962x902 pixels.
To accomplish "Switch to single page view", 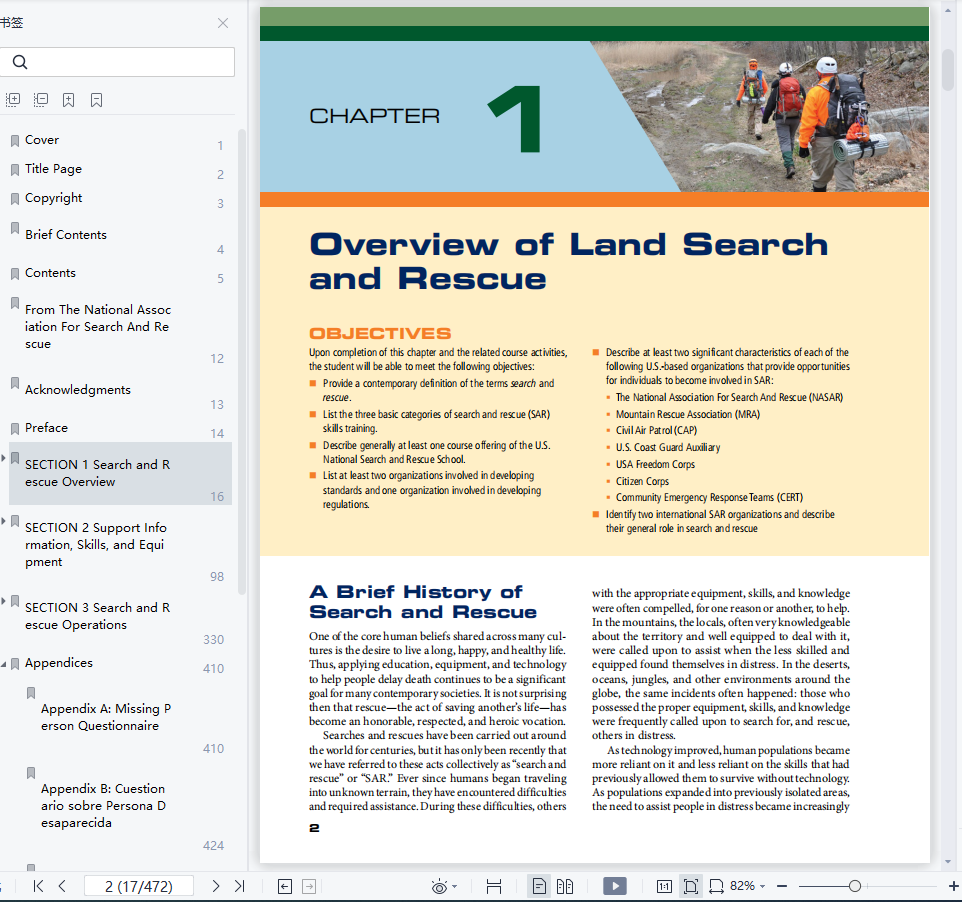I will 539,886.
